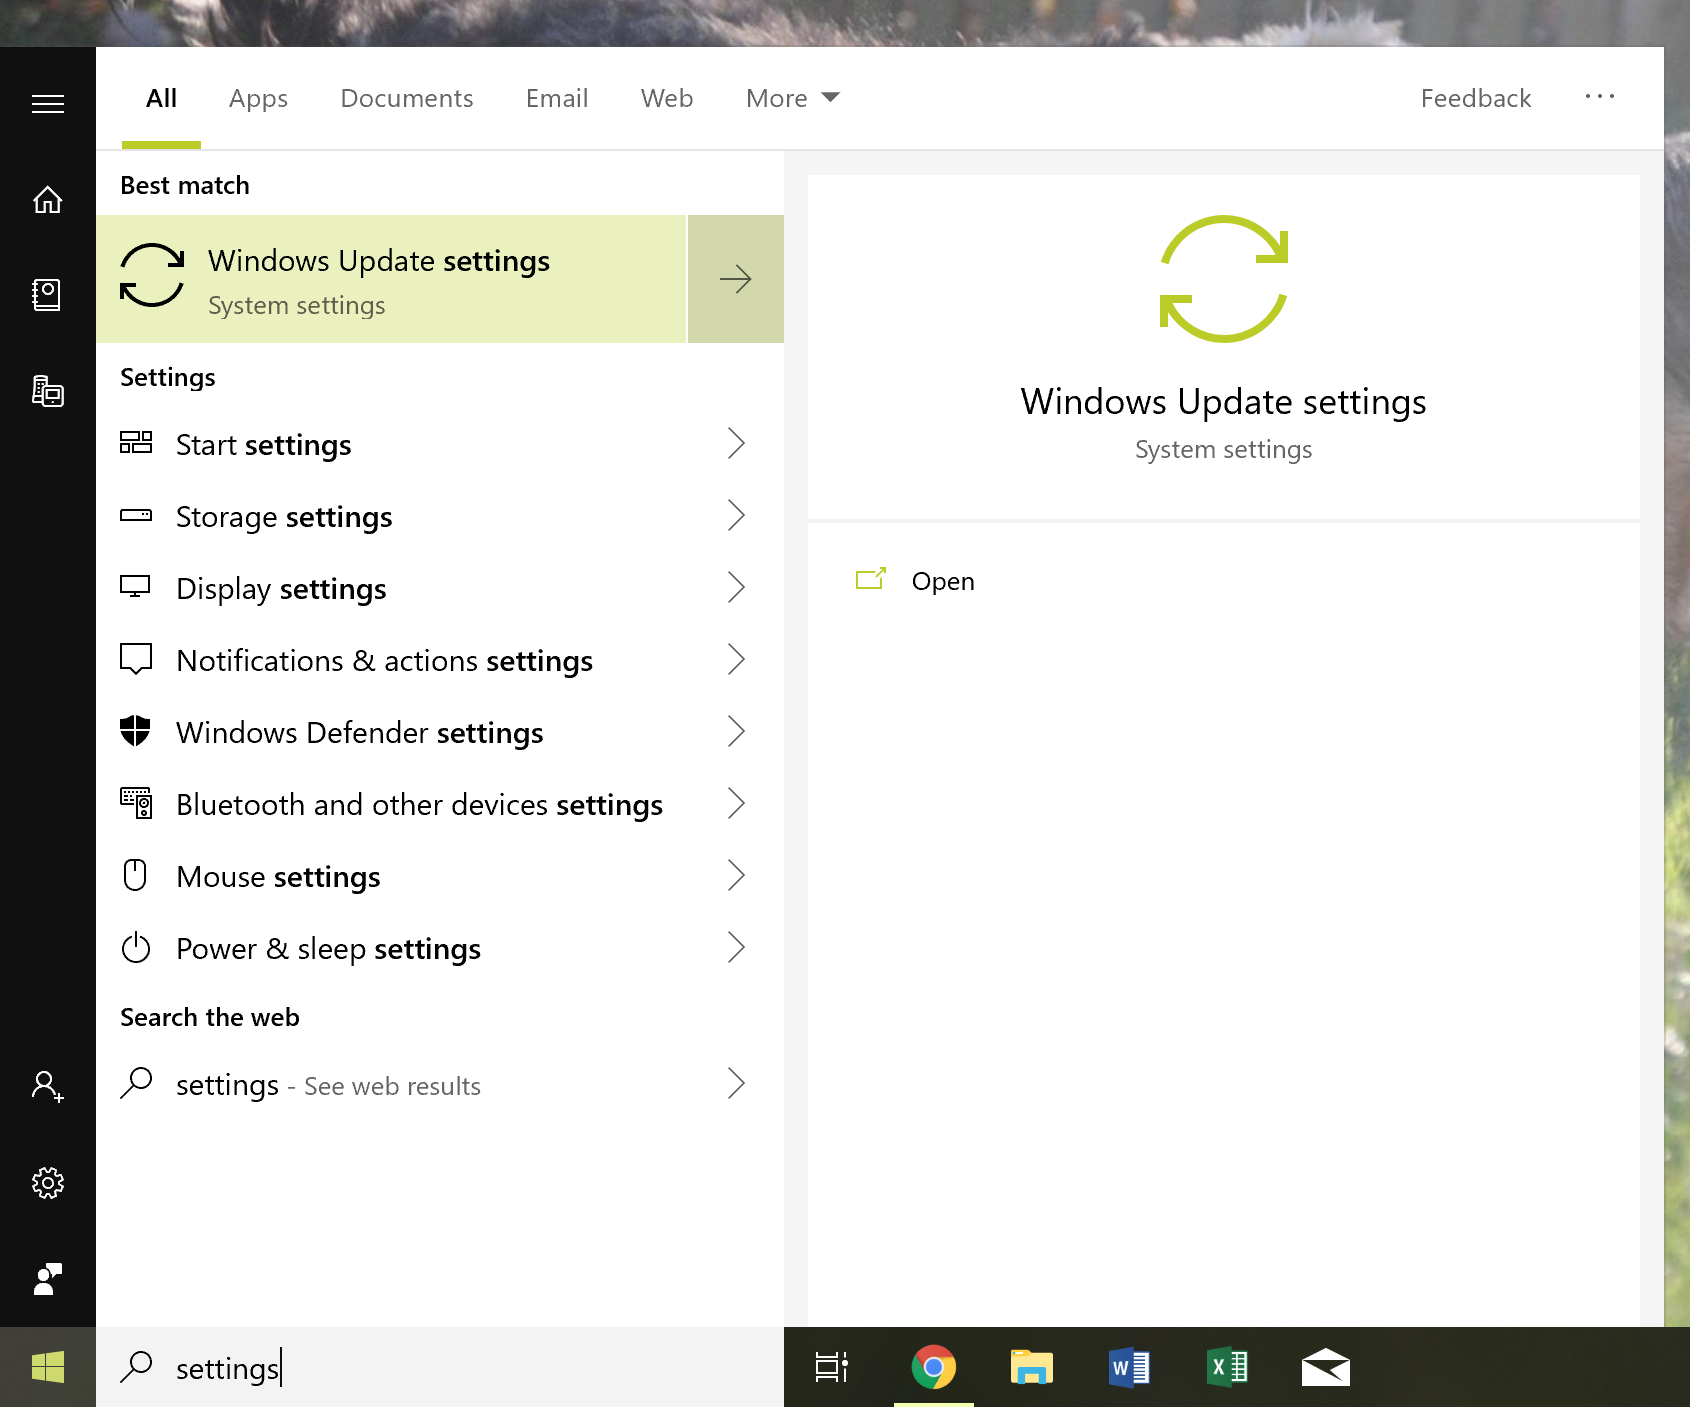
Task: Click the search input field with 'settings'
Action: pos(440,1367)
